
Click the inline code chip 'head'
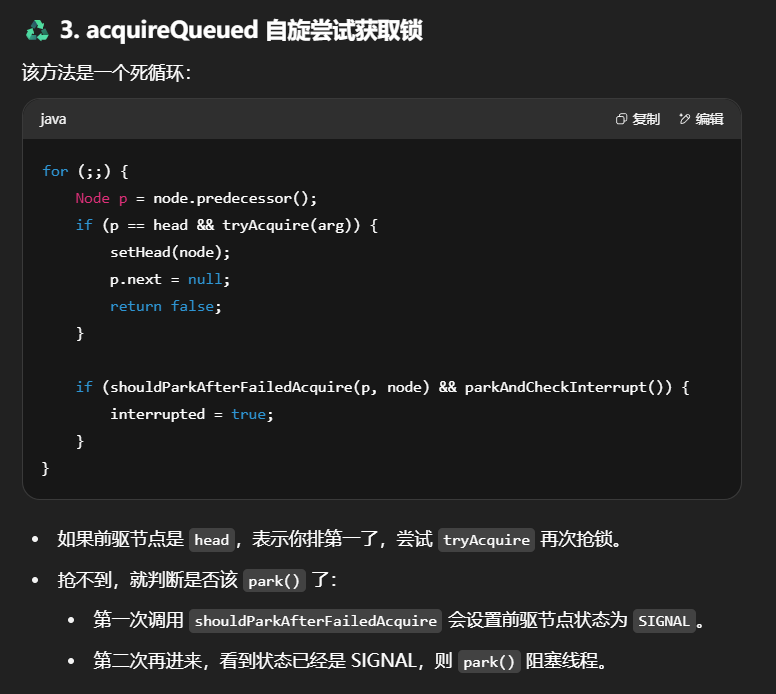pos(212,540)
